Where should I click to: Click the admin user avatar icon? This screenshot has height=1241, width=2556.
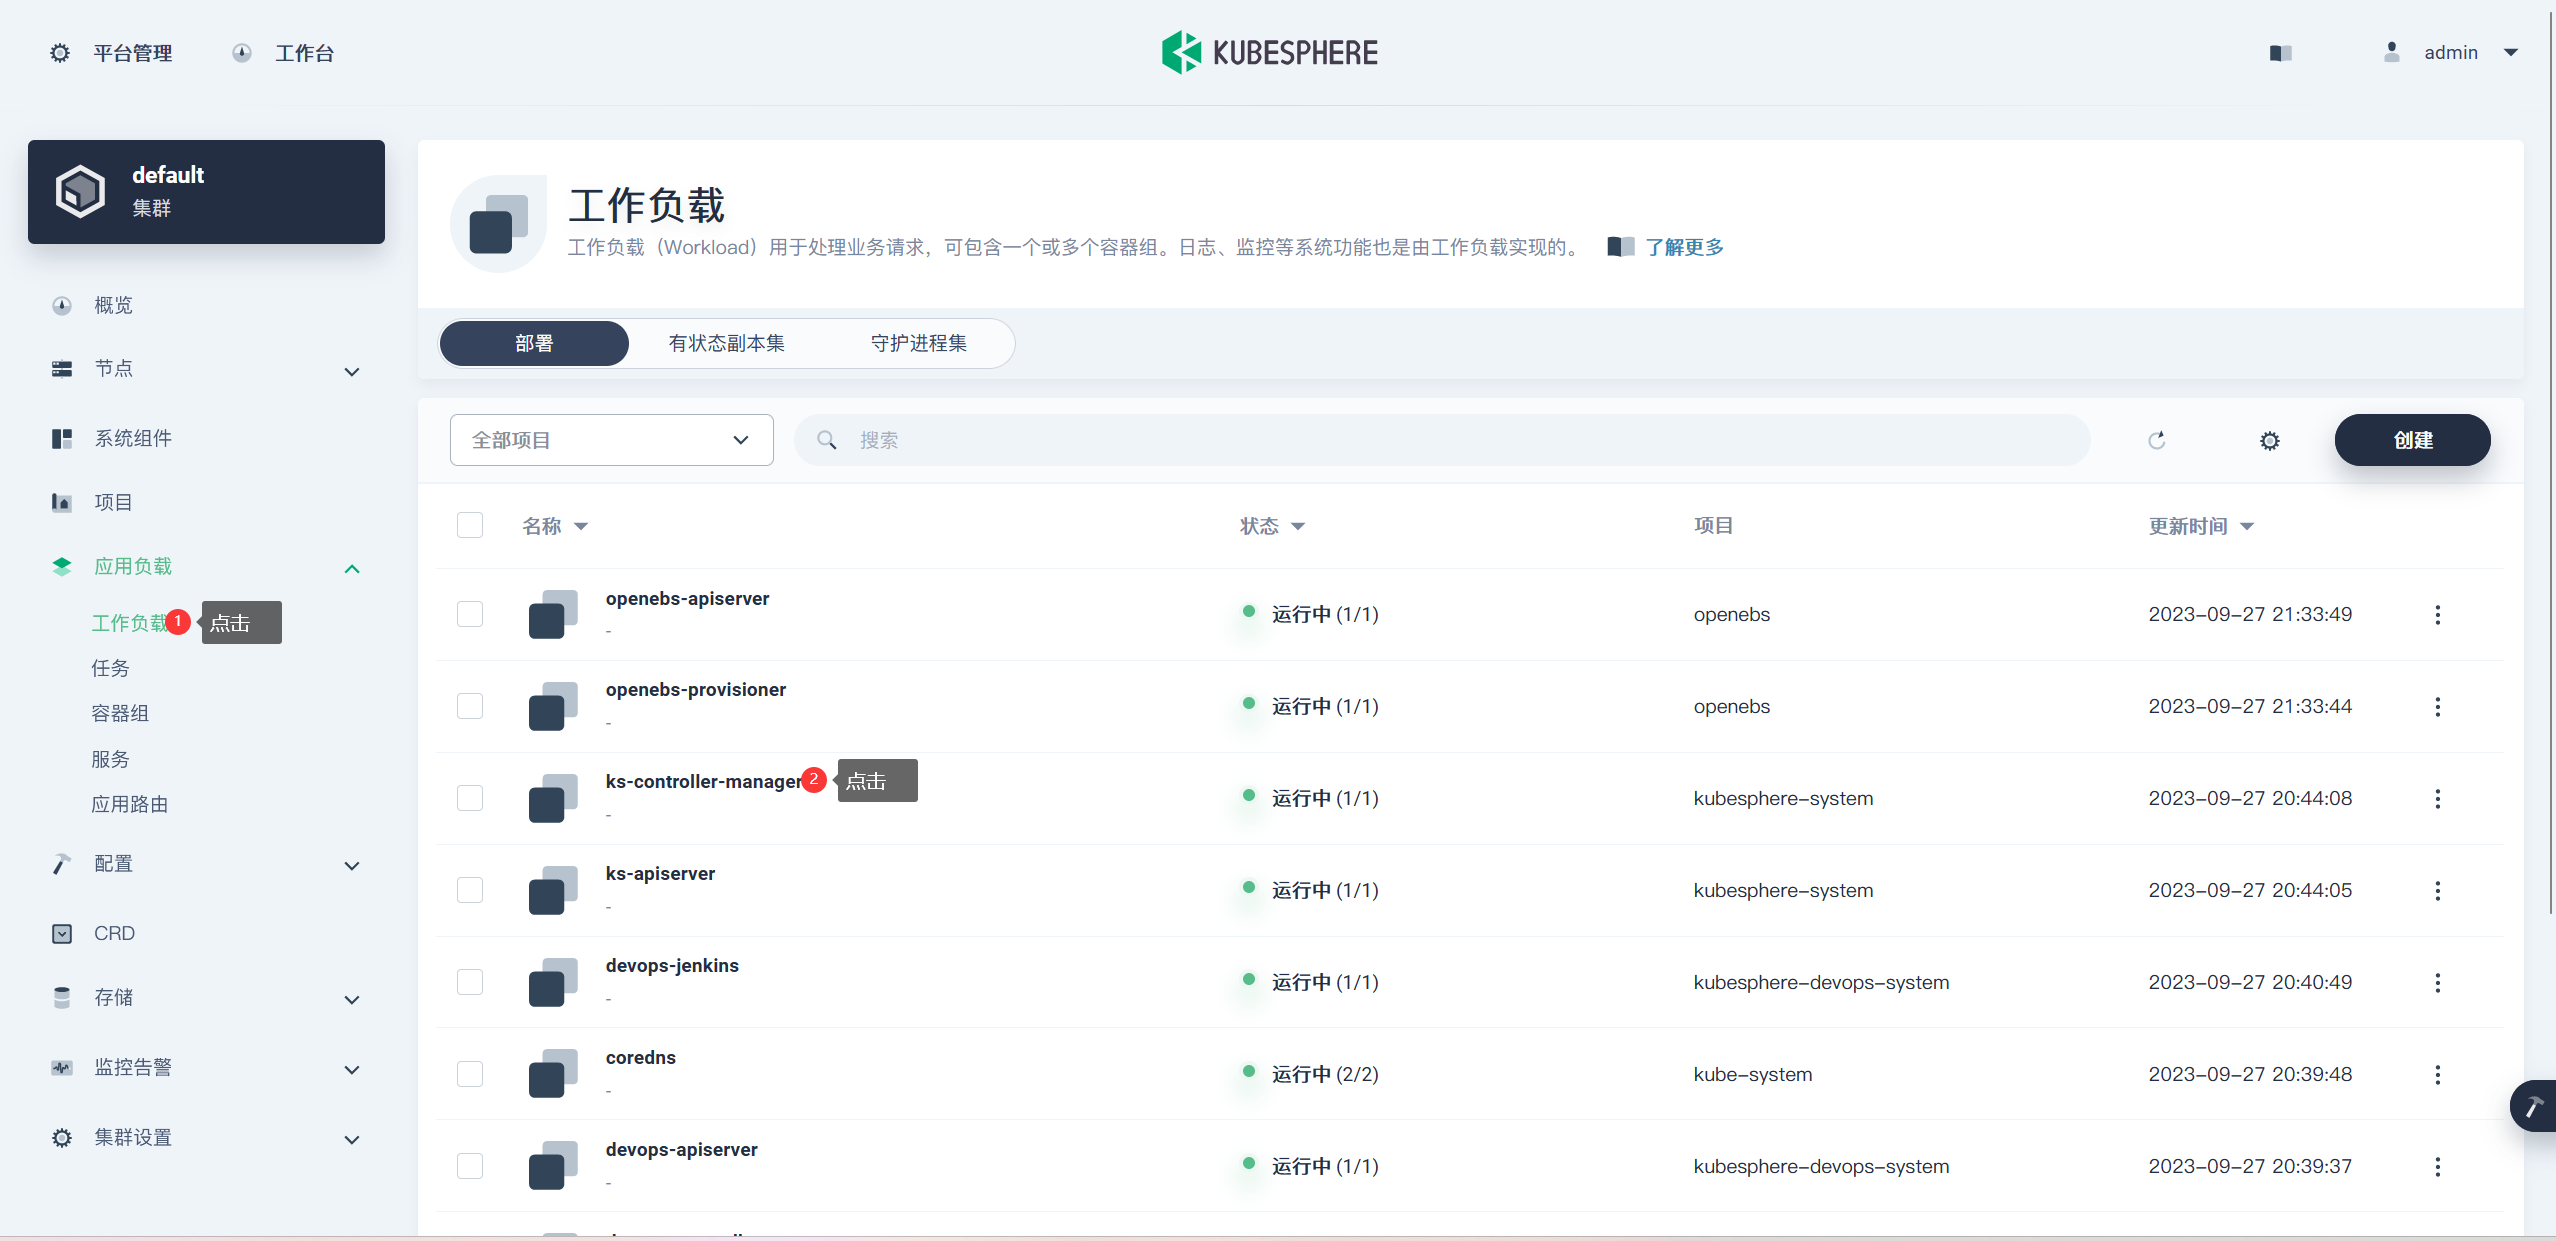pyautogui.click(x=2391, y=52)
